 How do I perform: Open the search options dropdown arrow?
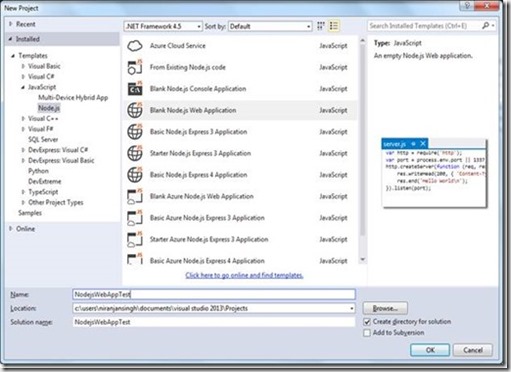[493, 26]
